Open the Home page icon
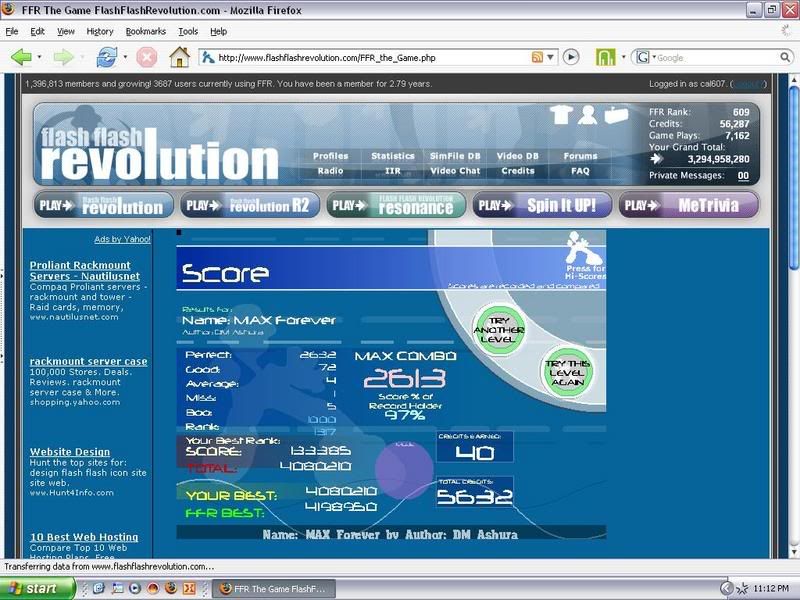Viewport: 800px width, 600px height. click(x=179, y=57)
